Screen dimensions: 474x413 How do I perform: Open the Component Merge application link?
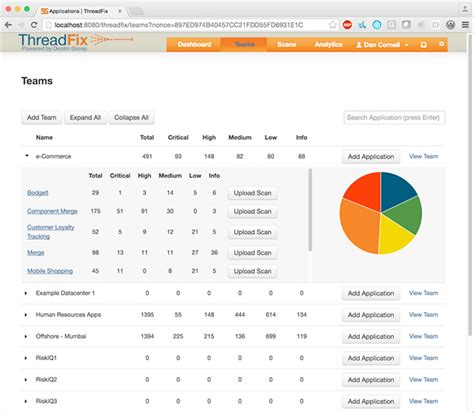point(52,211)
